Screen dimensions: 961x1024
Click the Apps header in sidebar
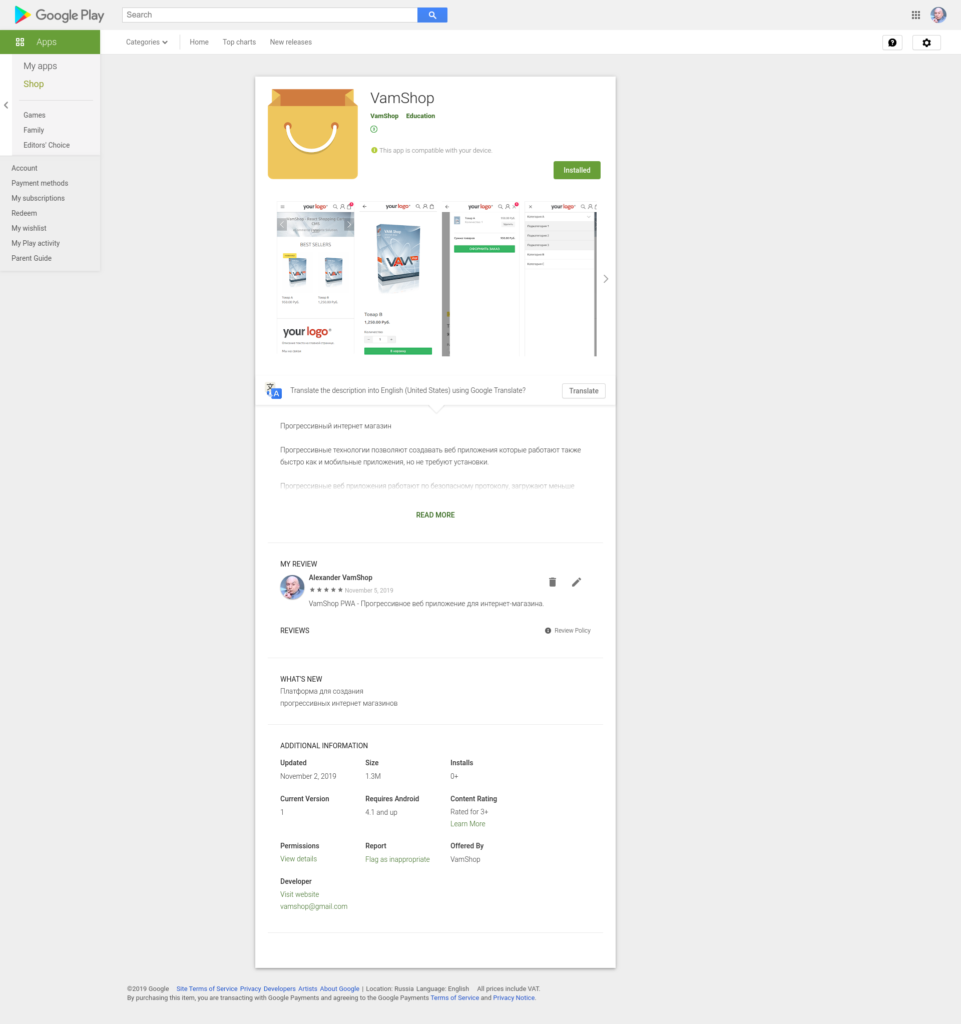point(50,42)
